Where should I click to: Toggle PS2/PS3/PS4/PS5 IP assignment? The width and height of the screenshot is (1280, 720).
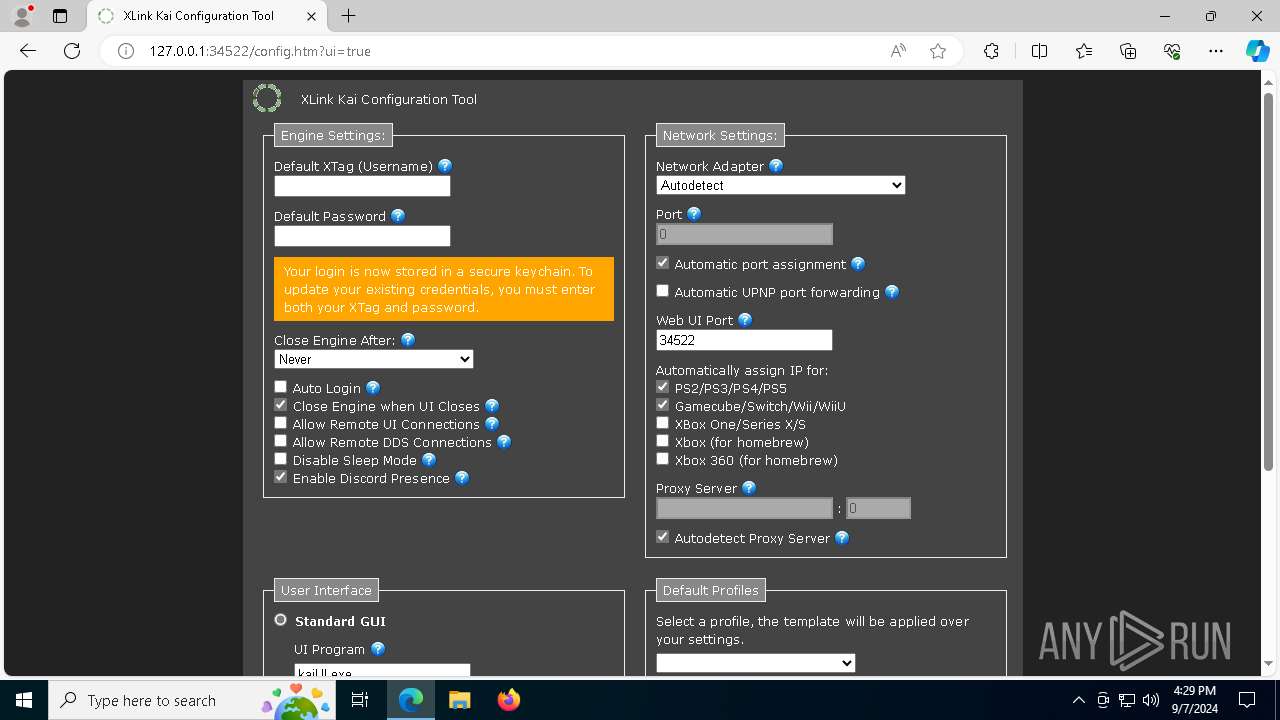(x=663, y=387)
